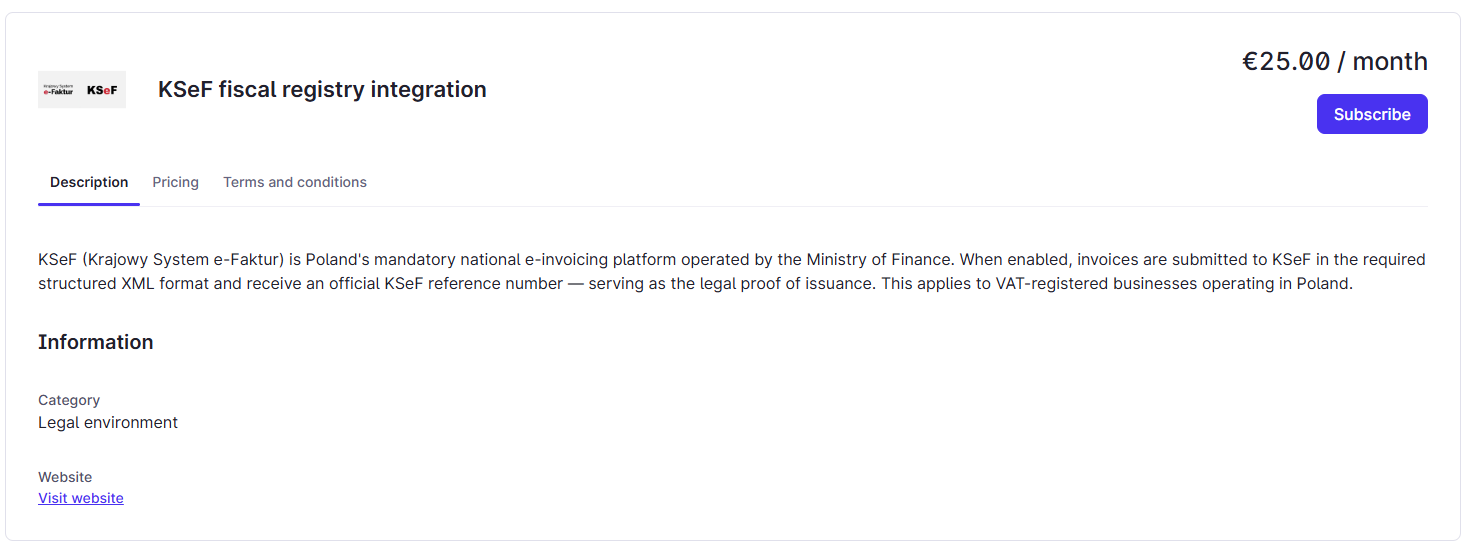This screenshot has height=552, width=1473.
Task: Open the Visit website link
Action: [x=81, y=498]
